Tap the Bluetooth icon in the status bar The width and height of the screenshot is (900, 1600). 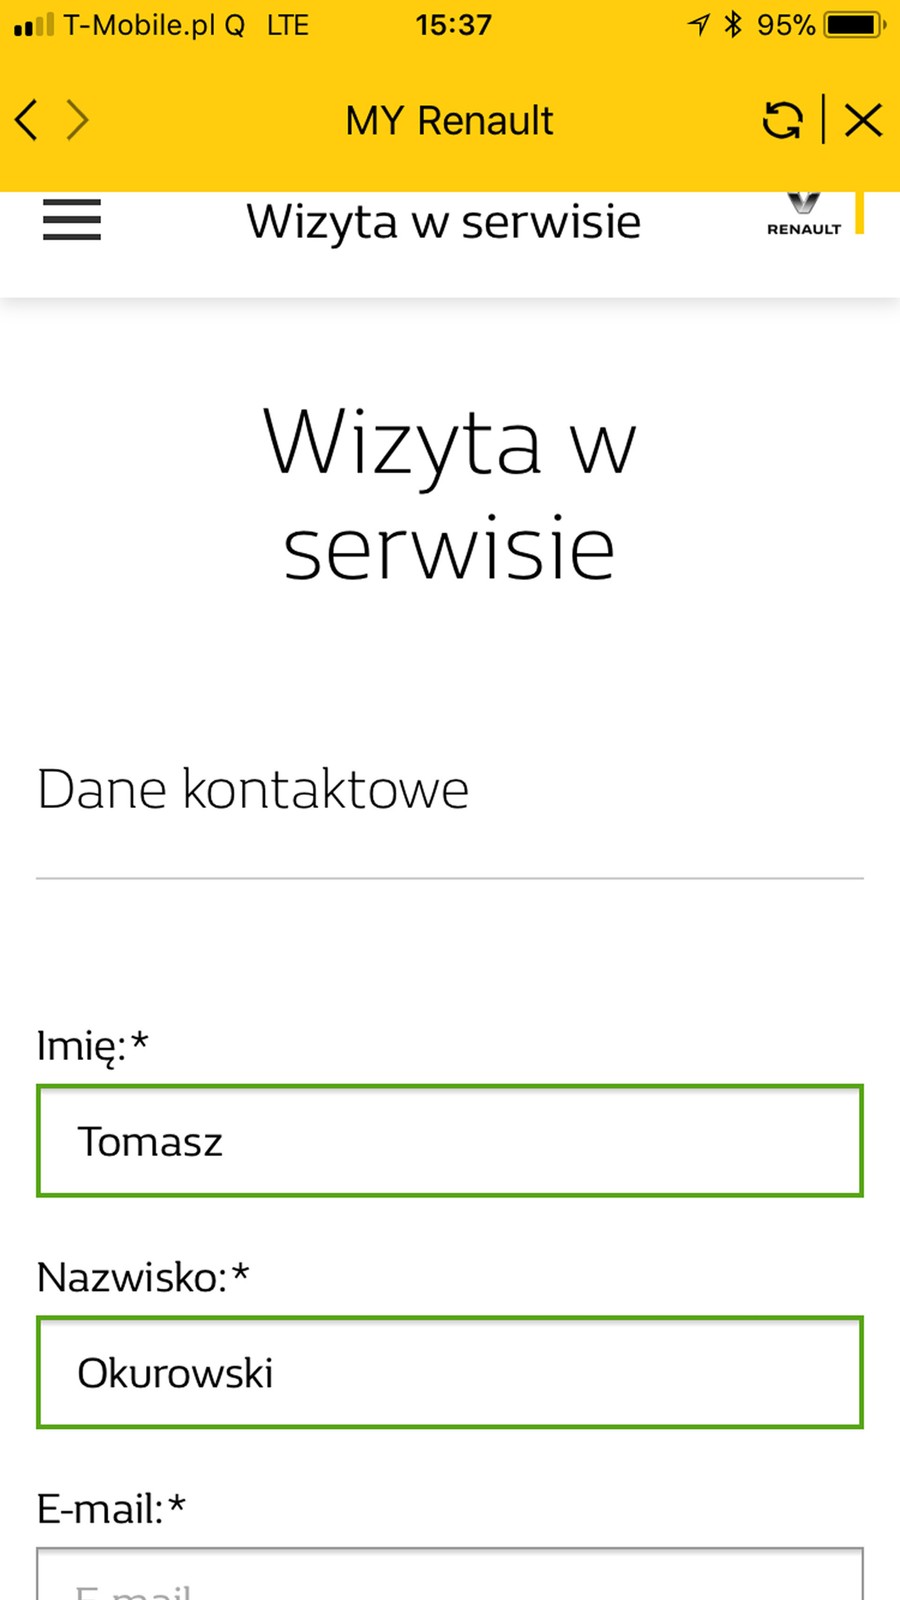[731, 25]
